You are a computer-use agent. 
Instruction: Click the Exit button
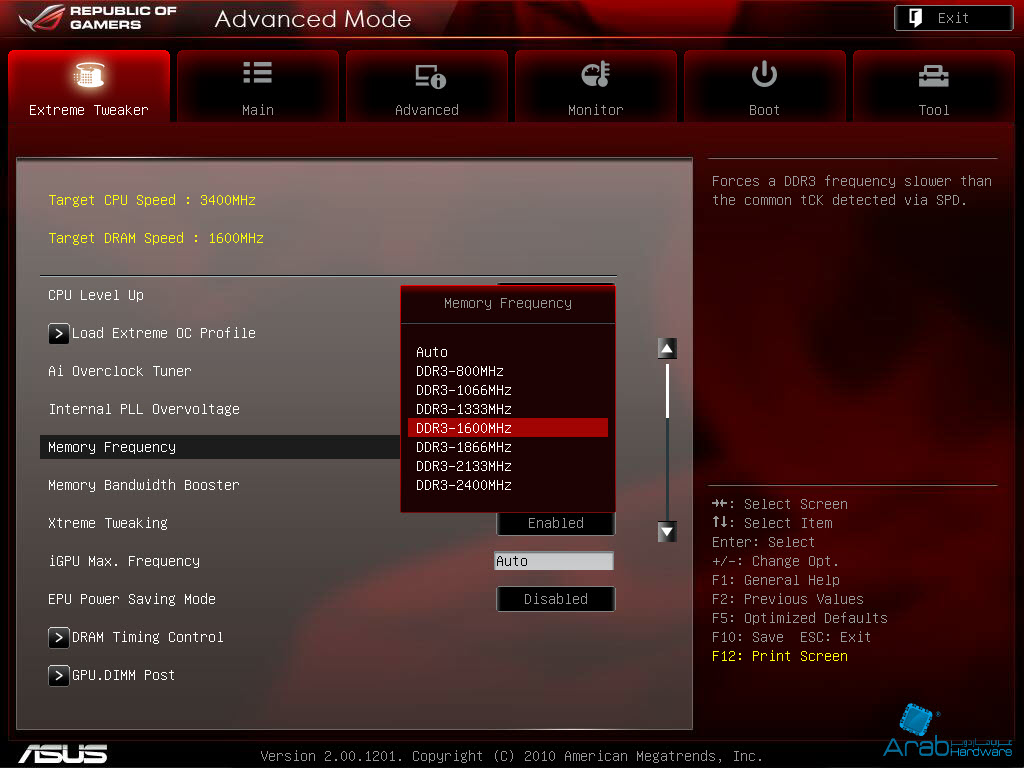pos(953,18)
